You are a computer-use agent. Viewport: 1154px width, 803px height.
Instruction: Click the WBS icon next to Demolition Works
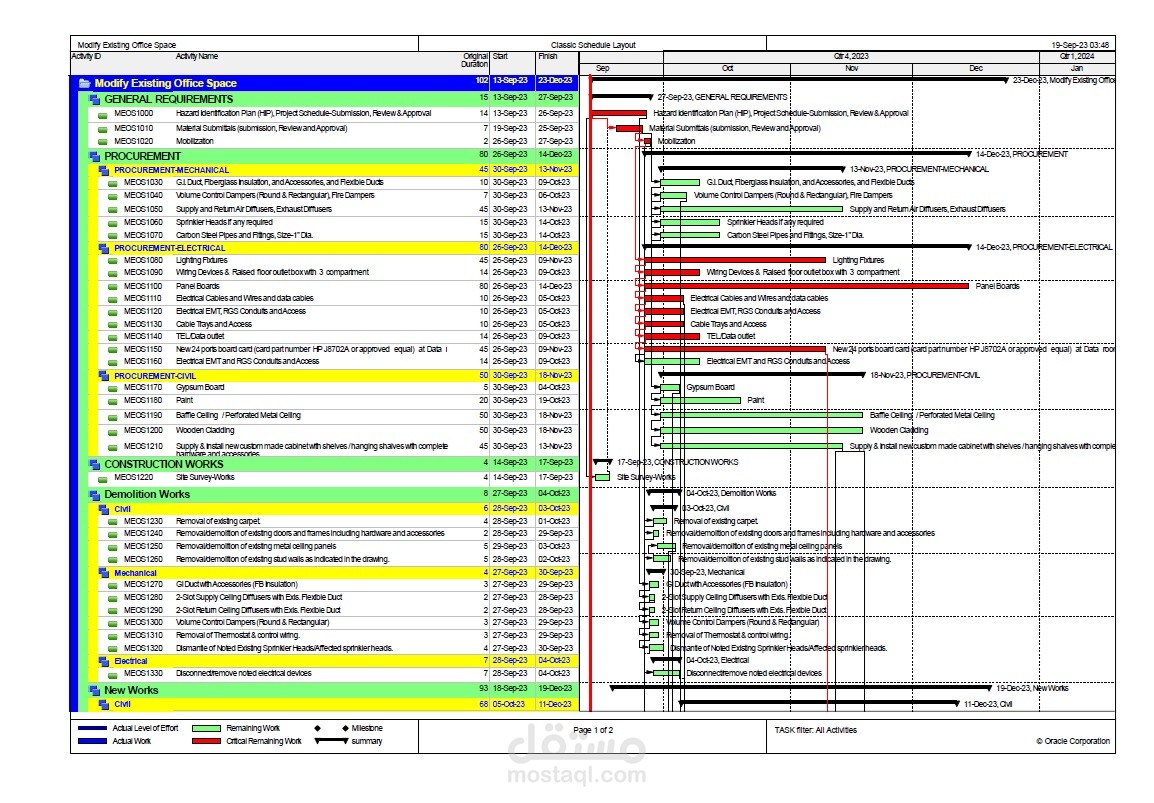click(x=95, y=495)
